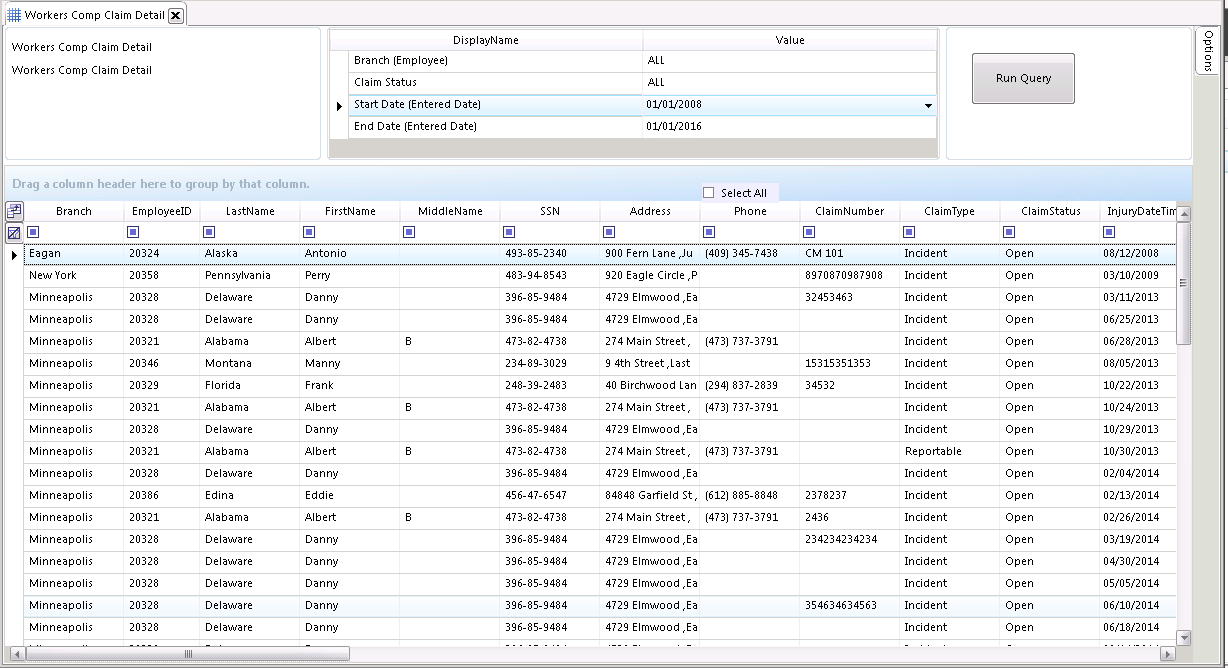Click the DisplayName parameter column header

(x=486, y=40)
